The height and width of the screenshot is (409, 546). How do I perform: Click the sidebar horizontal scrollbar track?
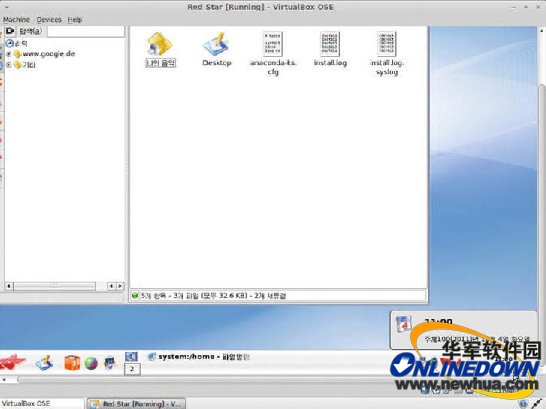coord(54,286)
